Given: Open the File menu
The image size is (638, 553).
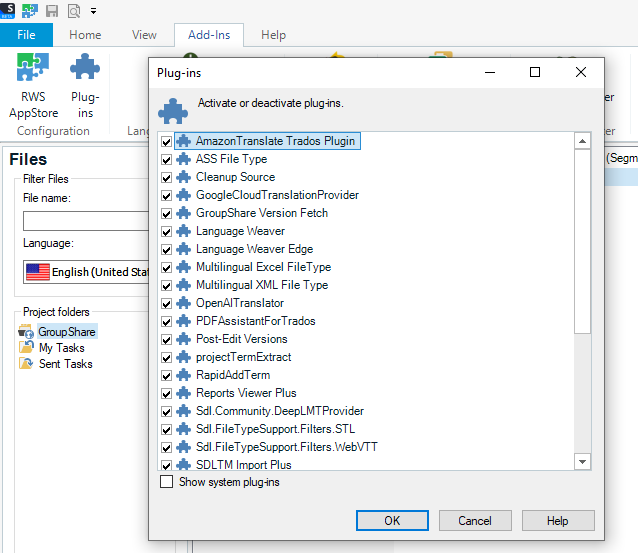Looking at the screenshot, I should tap(26, 35).
